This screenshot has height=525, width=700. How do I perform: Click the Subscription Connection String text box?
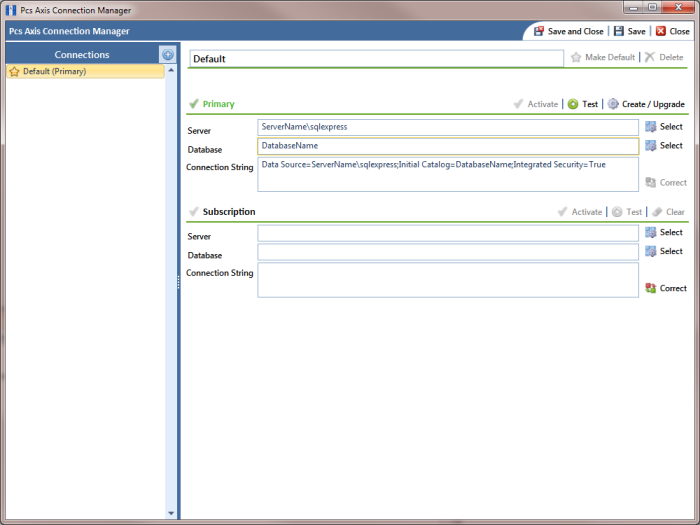448,280
